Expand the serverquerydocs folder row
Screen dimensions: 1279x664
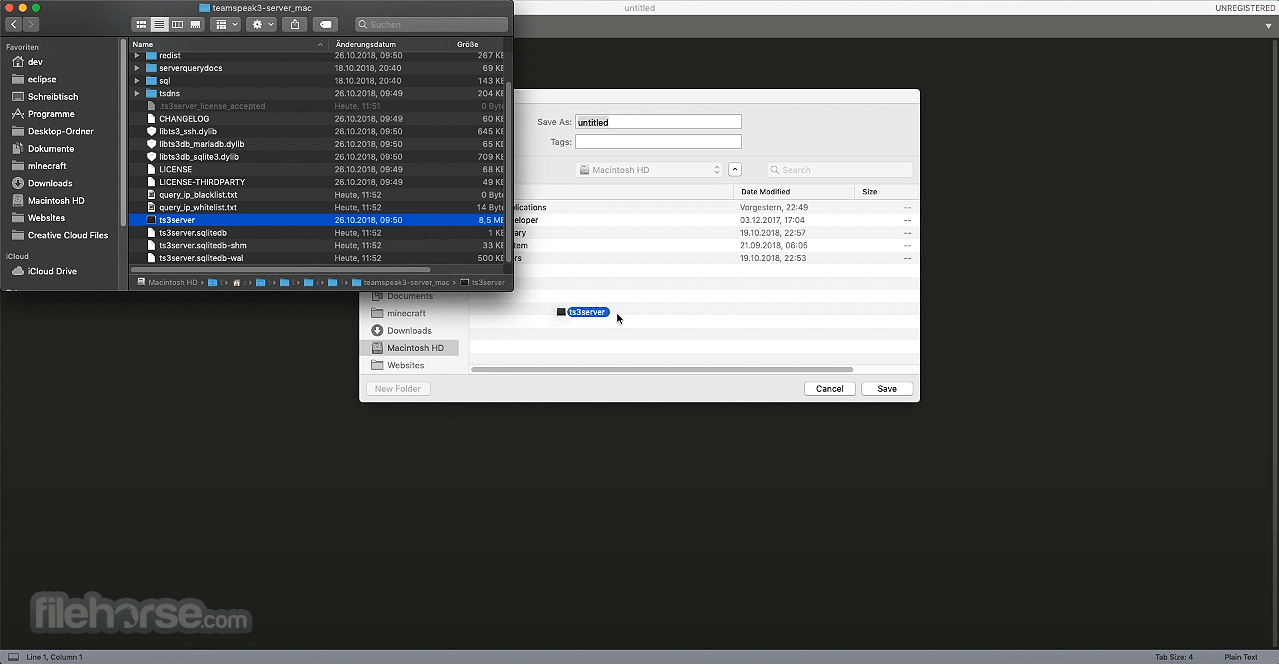click(x=137, y=68)
